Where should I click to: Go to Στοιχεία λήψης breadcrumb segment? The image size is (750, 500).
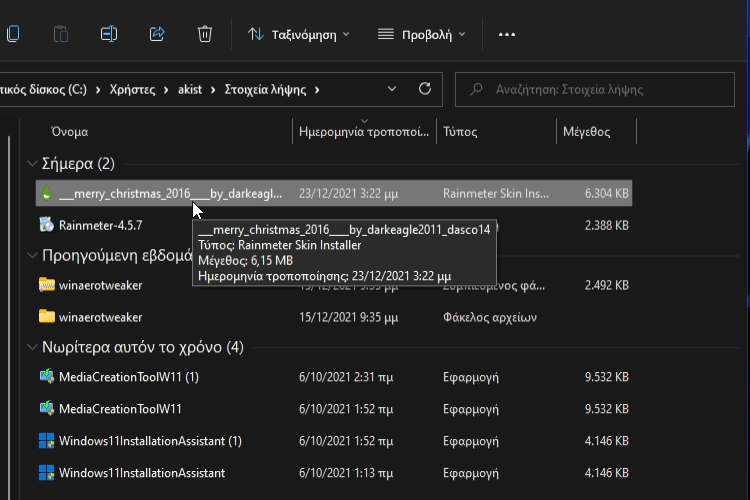(265, 89)
